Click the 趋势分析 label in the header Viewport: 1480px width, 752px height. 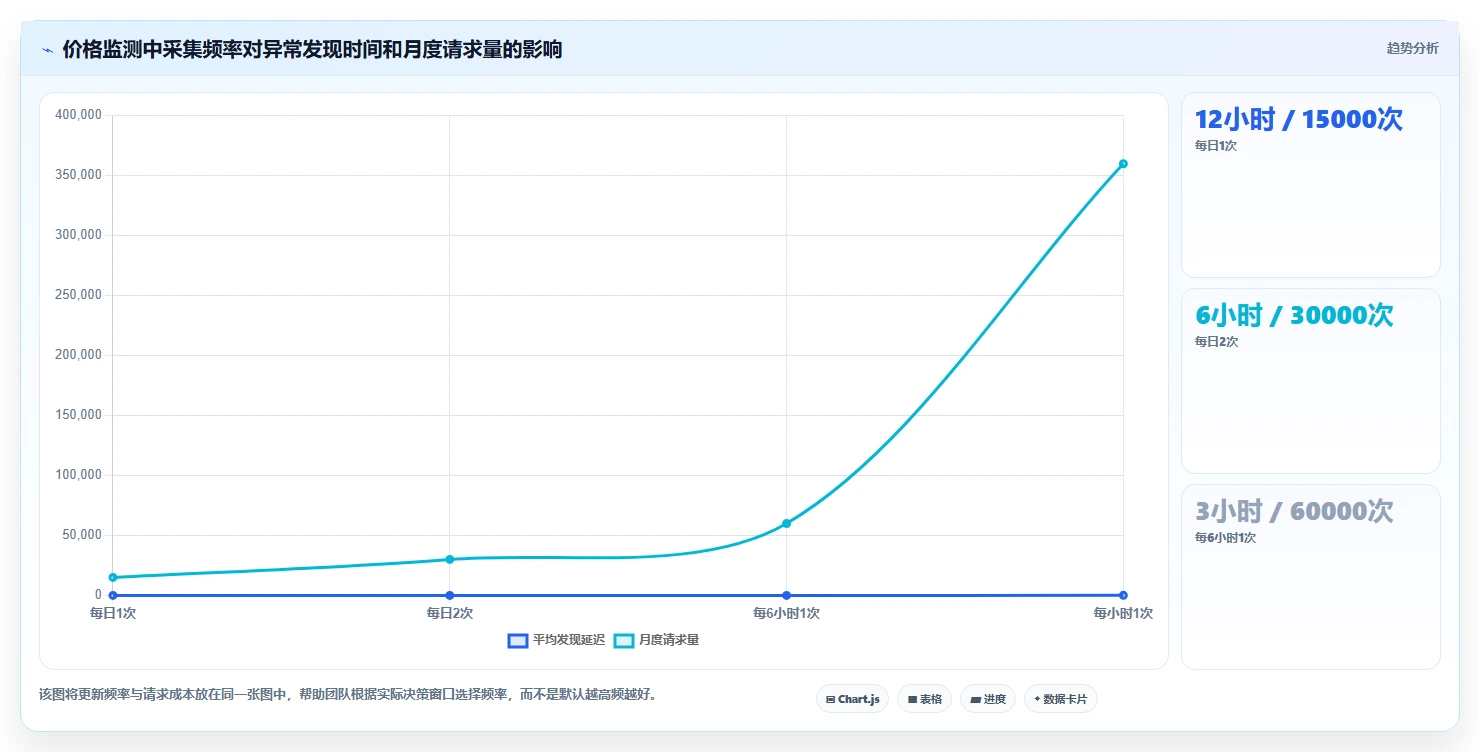1412,48
